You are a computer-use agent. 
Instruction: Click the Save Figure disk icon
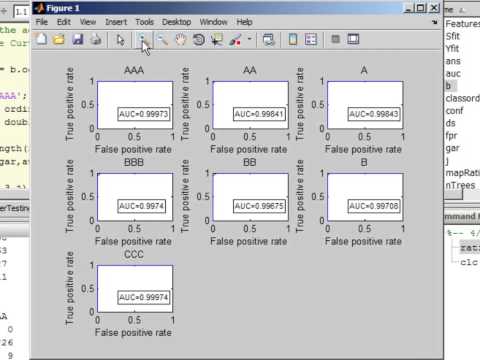[x=78, y=39]
